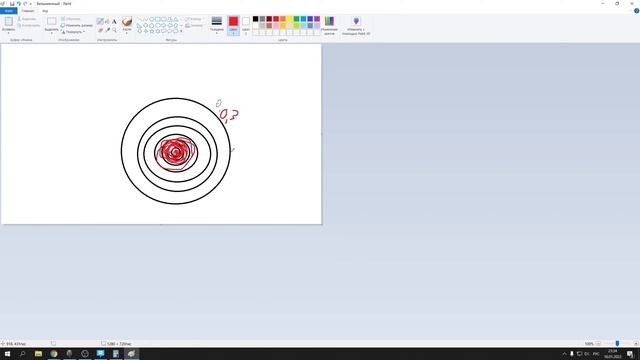Click the zoom in plus button
Image resolution: width=640 pixels, height=360 pixels.
click(636, 344)
